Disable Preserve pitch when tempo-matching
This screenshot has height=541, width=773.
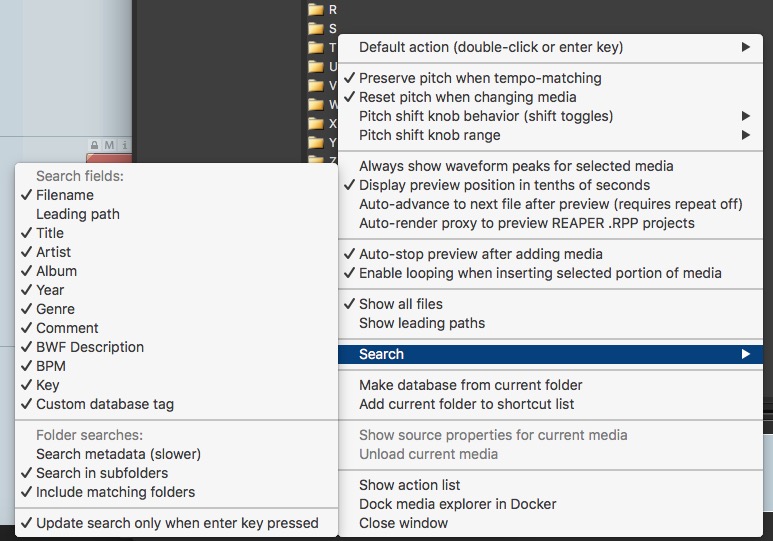tap(480, 78)
